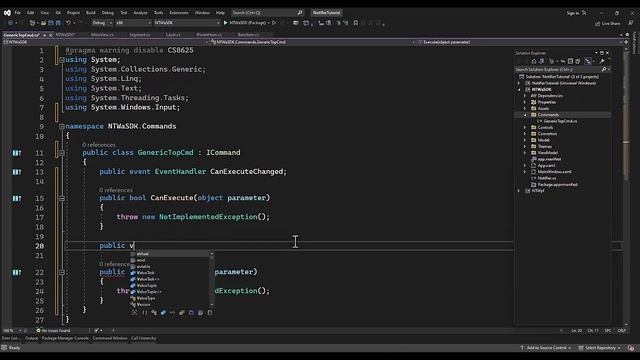Collapse CanExecute method block
This screenshot has width=640, height=360.
[62, 198]
